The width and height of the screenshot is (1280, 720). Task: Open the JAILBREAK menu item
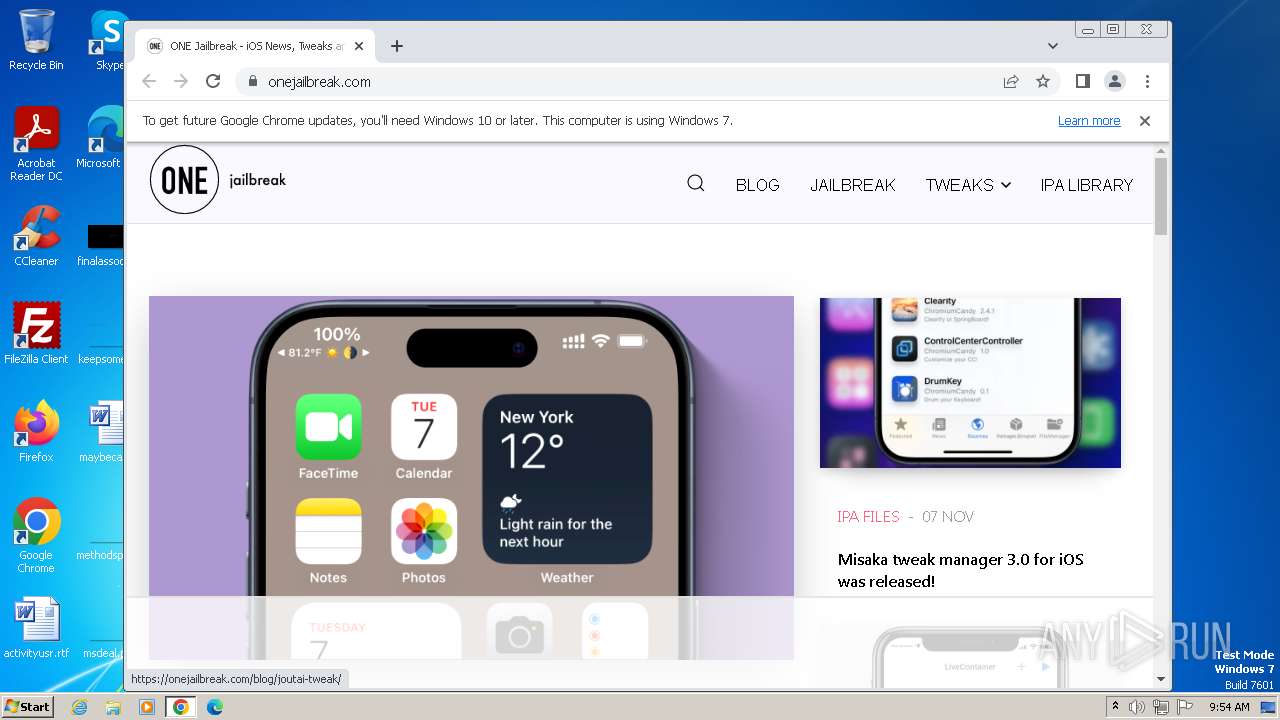[853, 185]
